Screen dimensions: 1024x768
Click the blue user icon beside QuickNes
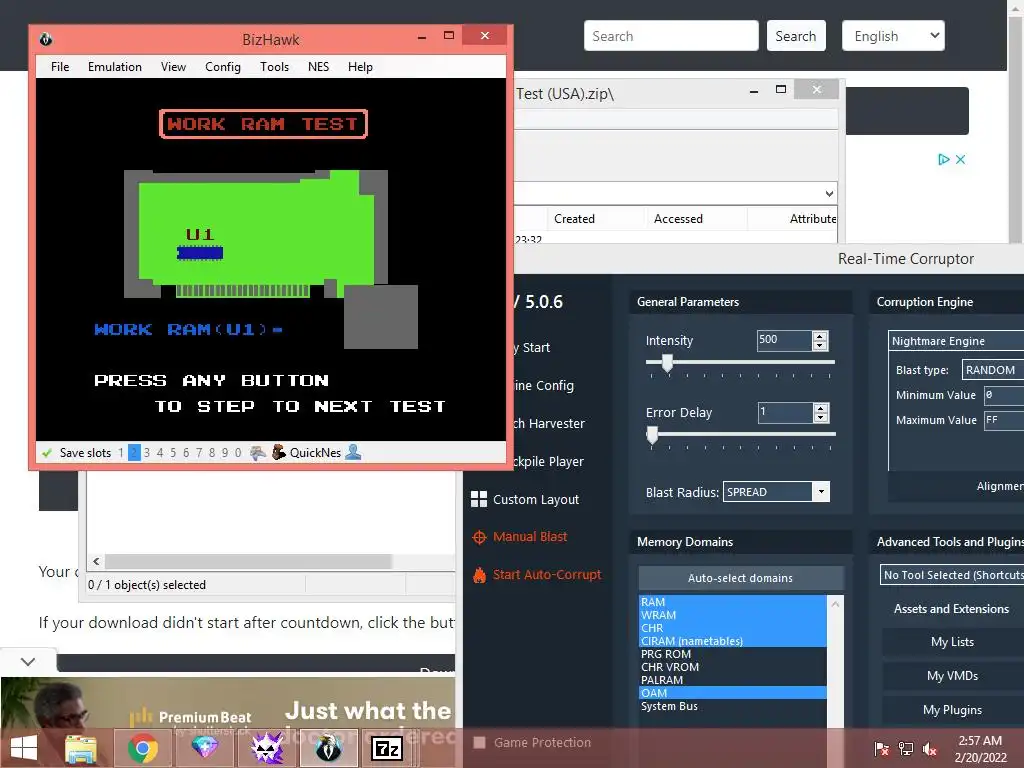(353, 452)
